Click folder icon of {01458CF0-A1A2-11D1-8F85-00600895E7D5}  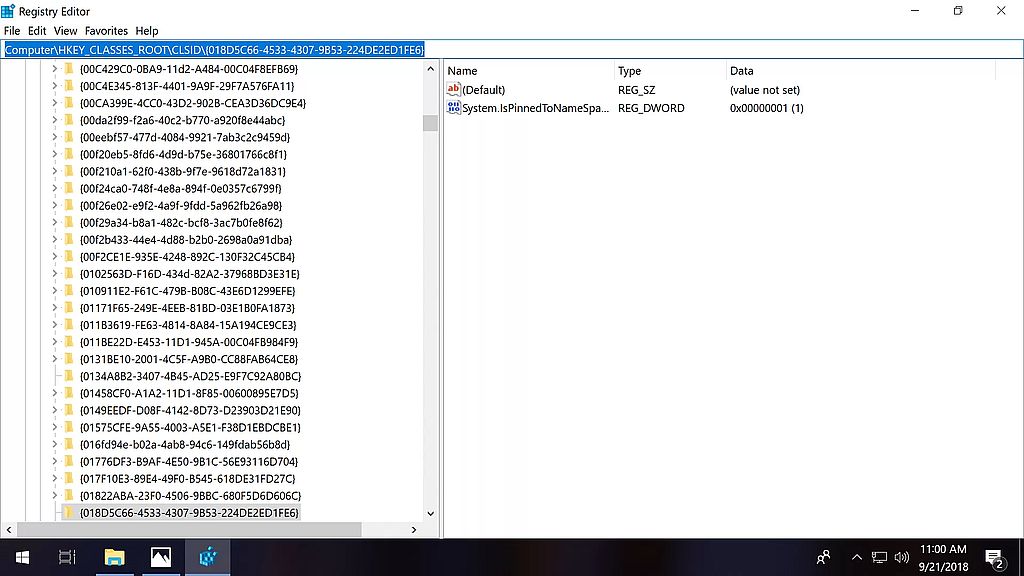pyautogui.click(x=69, y=393)
